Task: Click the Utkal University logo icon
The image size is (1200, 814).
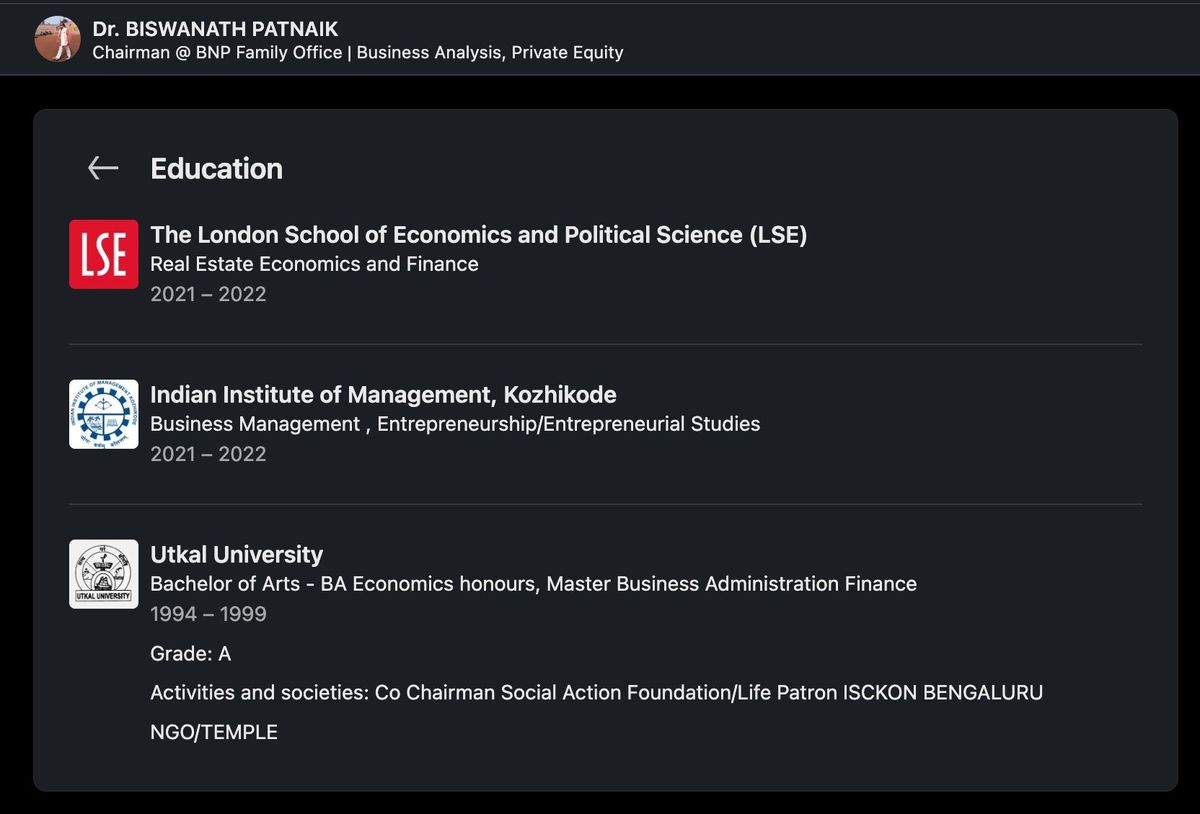Action: [103, 573]
